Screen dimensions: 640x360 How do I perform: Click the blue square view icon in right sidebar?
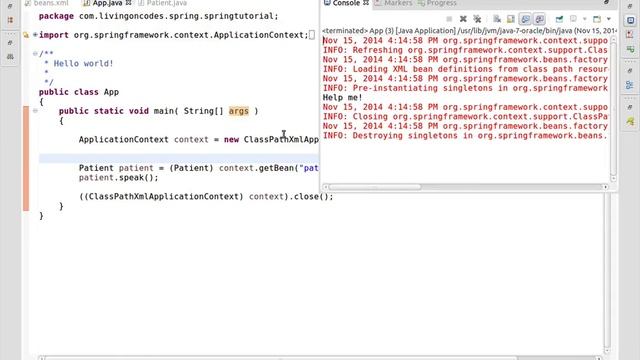click(630, 20)
